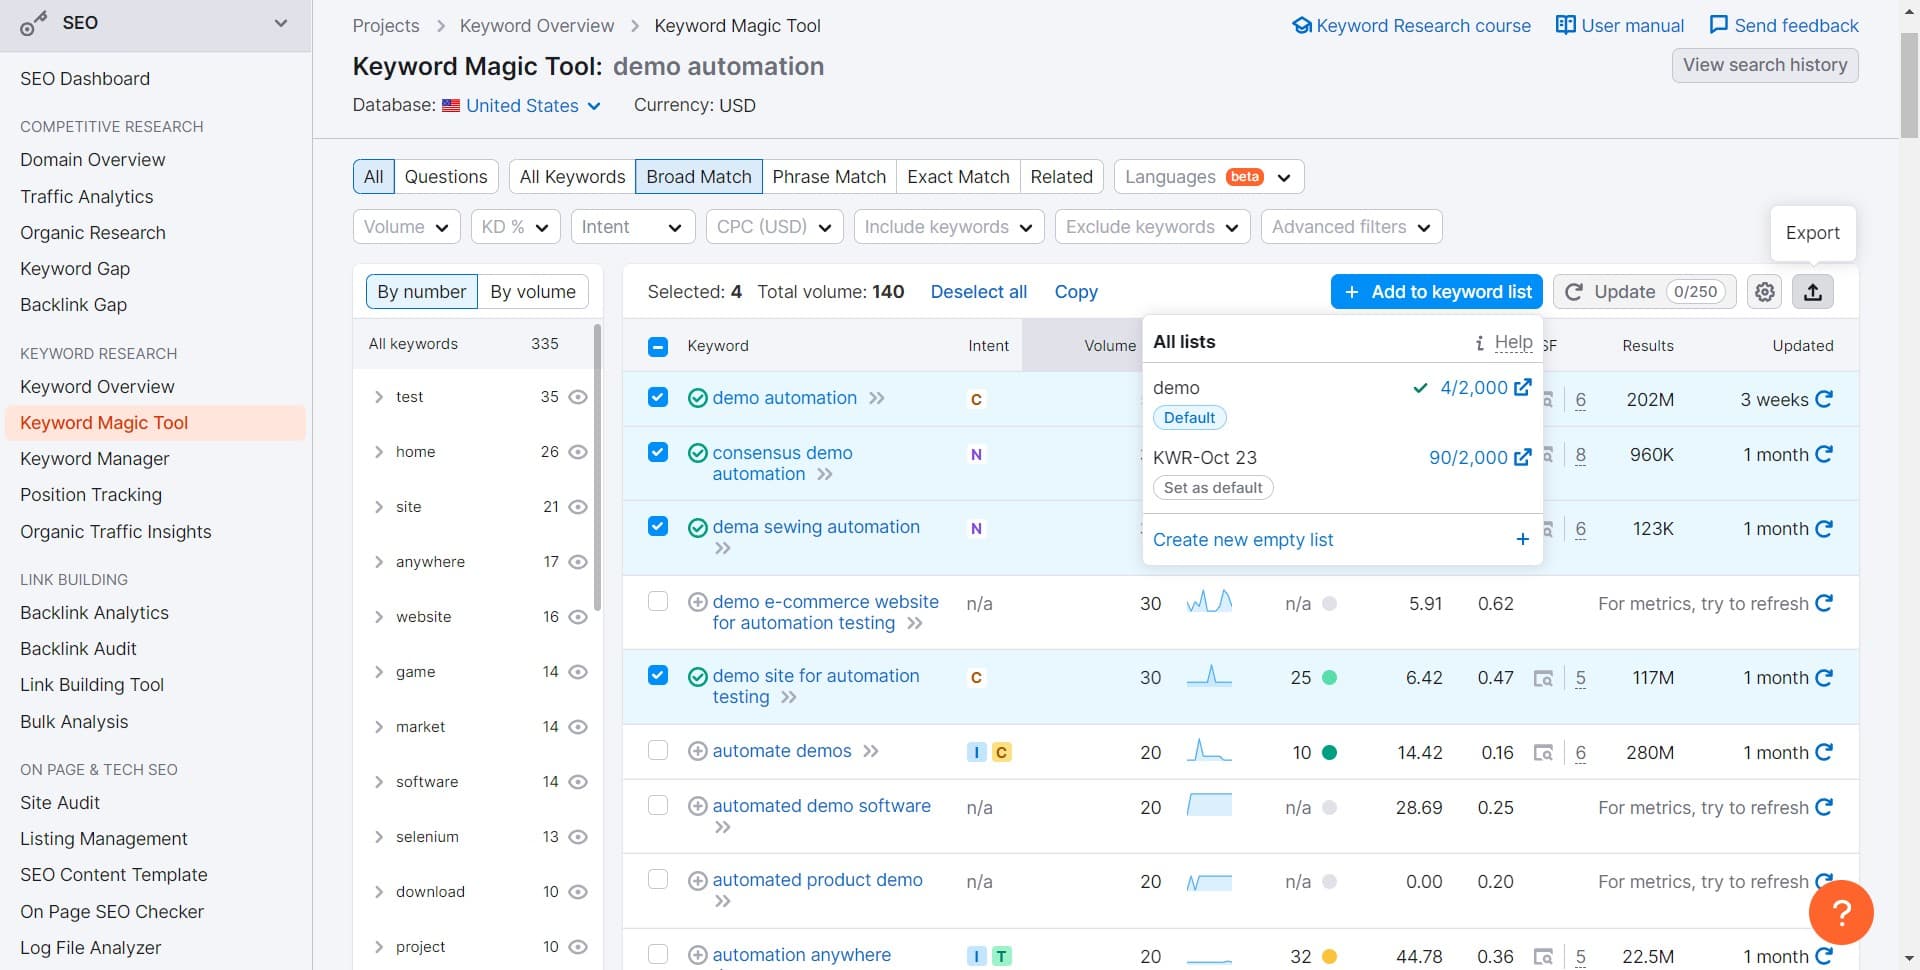Switch to the Phrase Match tab
This screenshot has height=970, width=1920.
click(828, 177)
